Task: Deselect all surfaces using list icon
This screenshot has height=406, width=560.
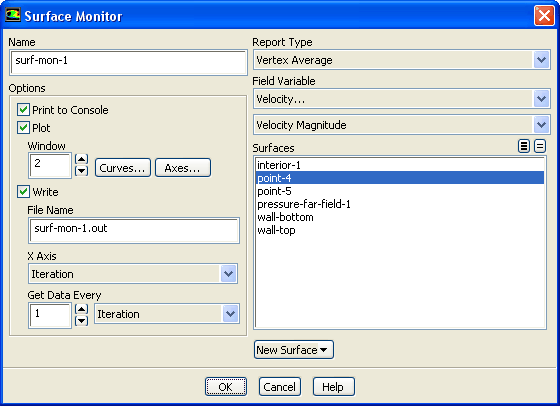Action: coord(540,146)
